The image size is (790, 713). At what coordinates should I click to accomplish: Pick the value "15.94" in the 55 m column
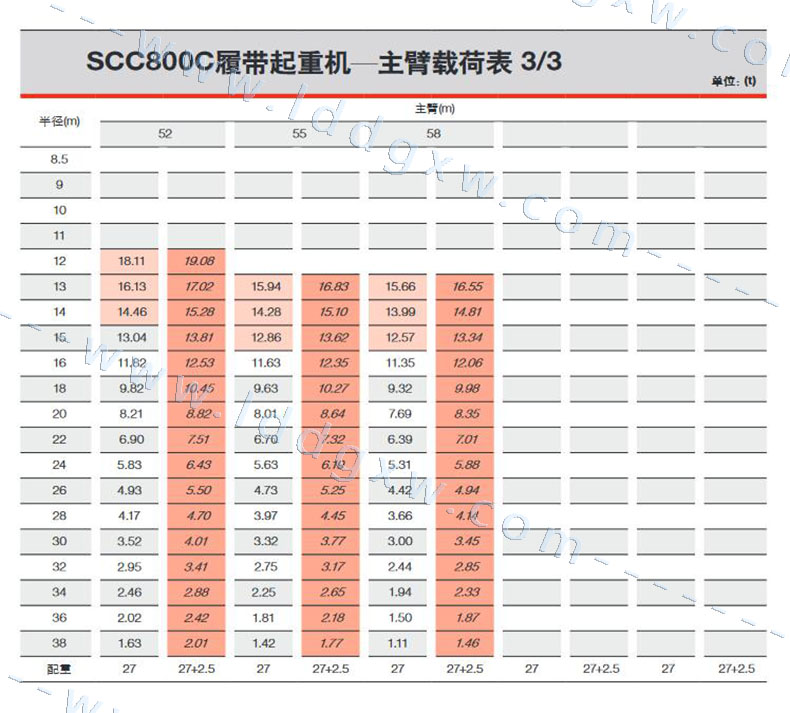click(266, 286)
